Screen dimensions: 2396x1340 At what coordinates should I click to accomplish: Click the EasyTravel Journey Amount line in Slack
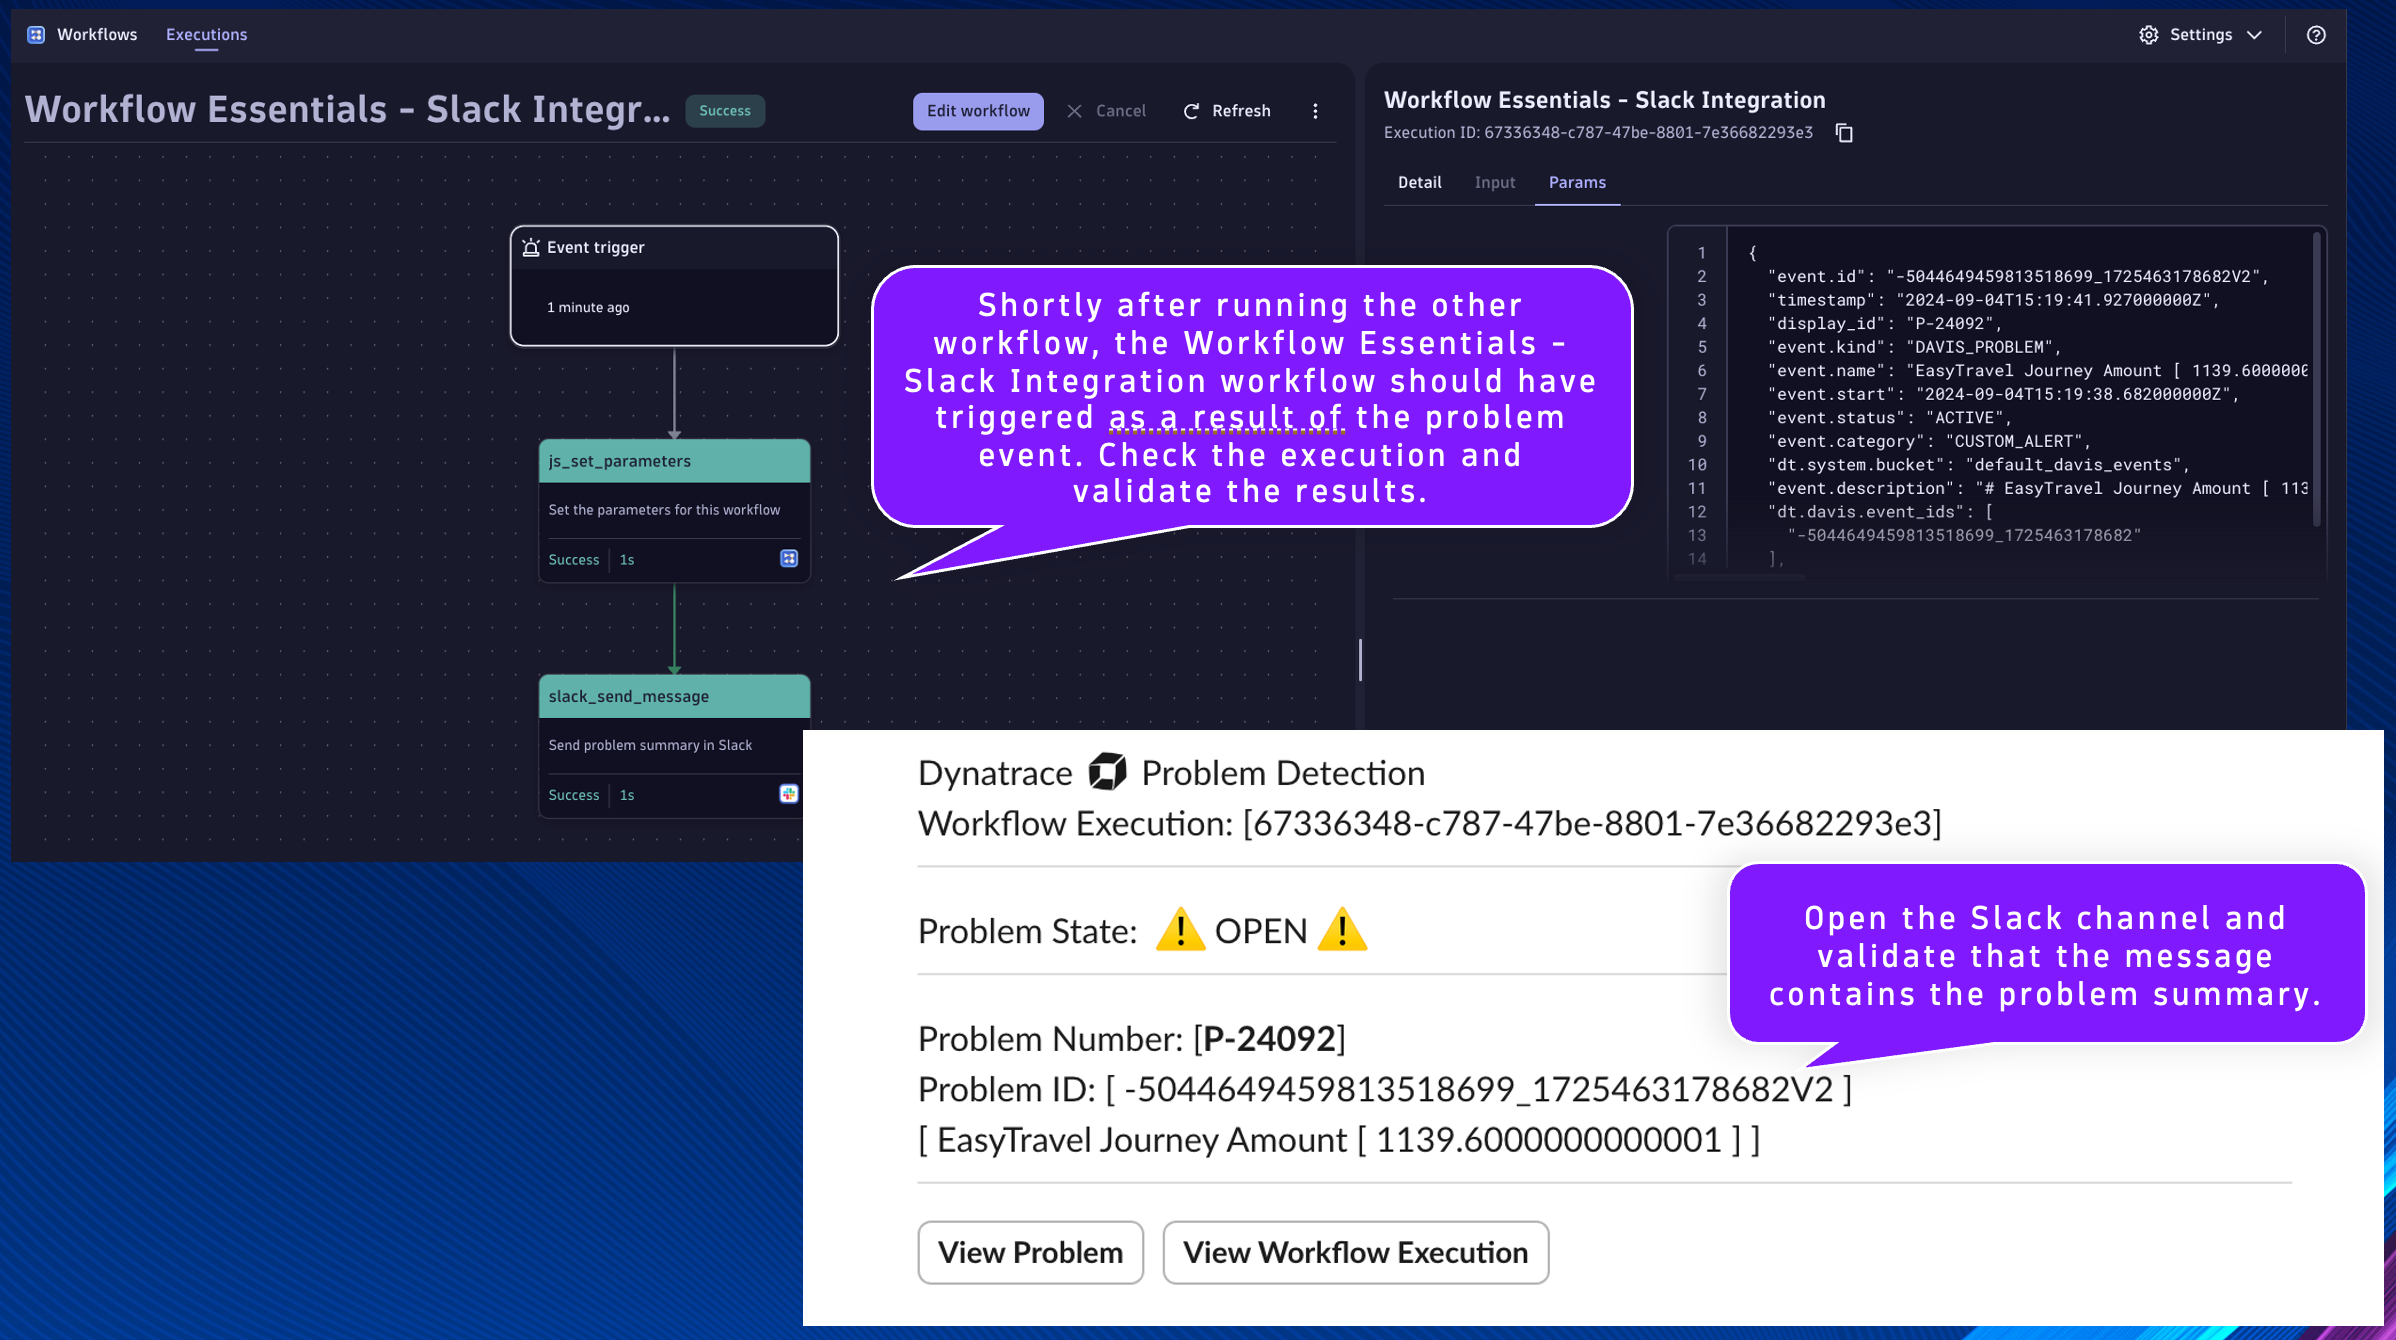1339,1139
